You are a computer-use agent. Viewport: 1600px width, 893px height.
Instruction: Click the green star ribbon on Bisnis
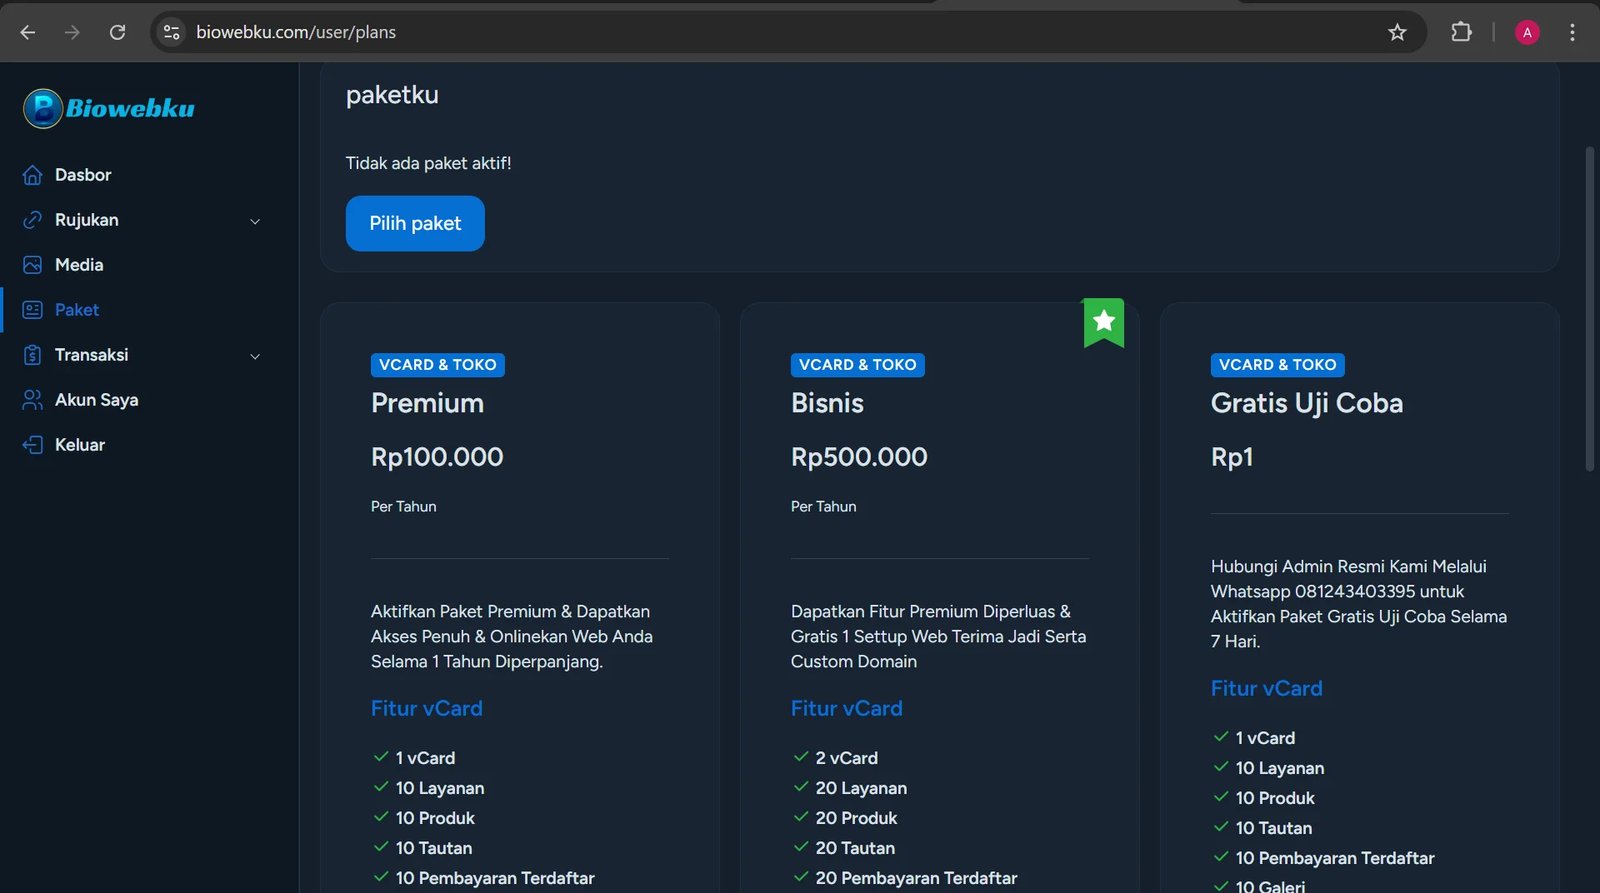click(x=1104, y=322)
